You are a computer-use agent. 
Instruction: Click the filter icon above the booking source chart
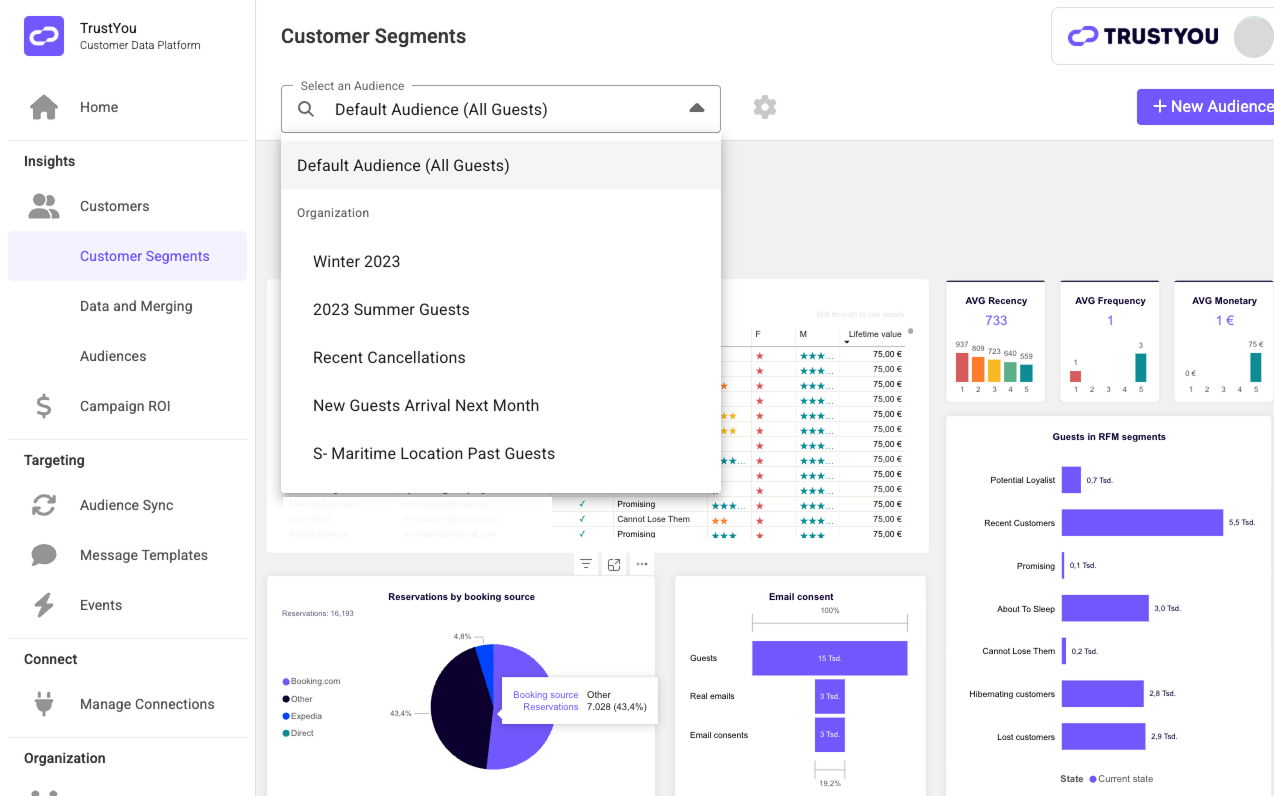[x=586, y=564]
